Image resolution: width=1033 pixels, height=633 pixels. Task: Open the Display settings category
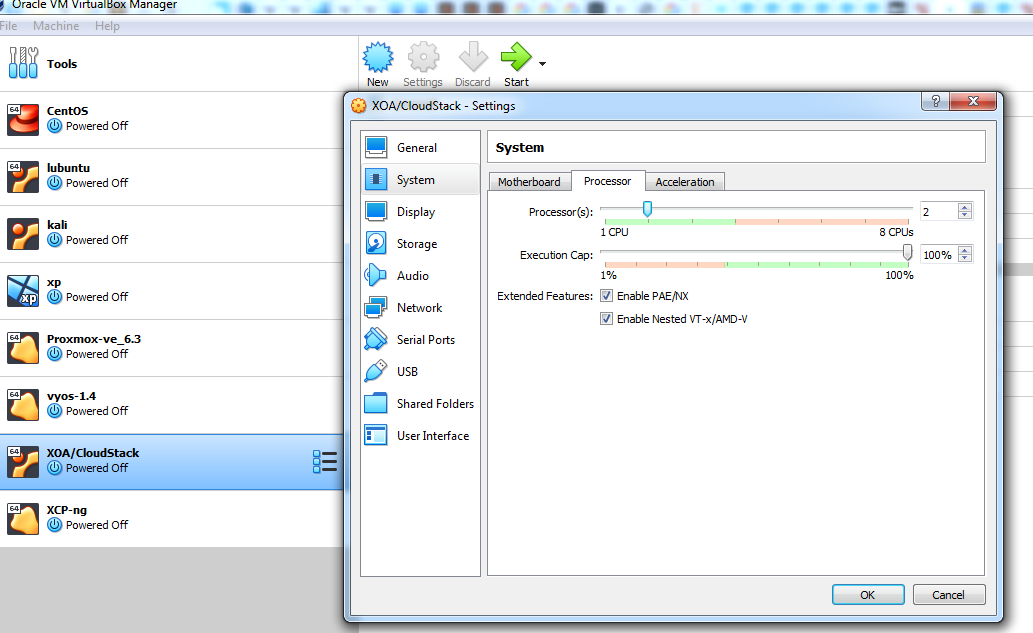(420, 211)
